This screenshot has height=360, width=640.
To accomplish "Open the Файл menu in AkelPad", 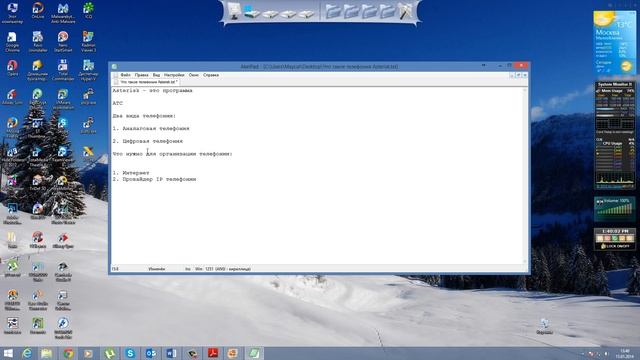I will pos(125,75).
